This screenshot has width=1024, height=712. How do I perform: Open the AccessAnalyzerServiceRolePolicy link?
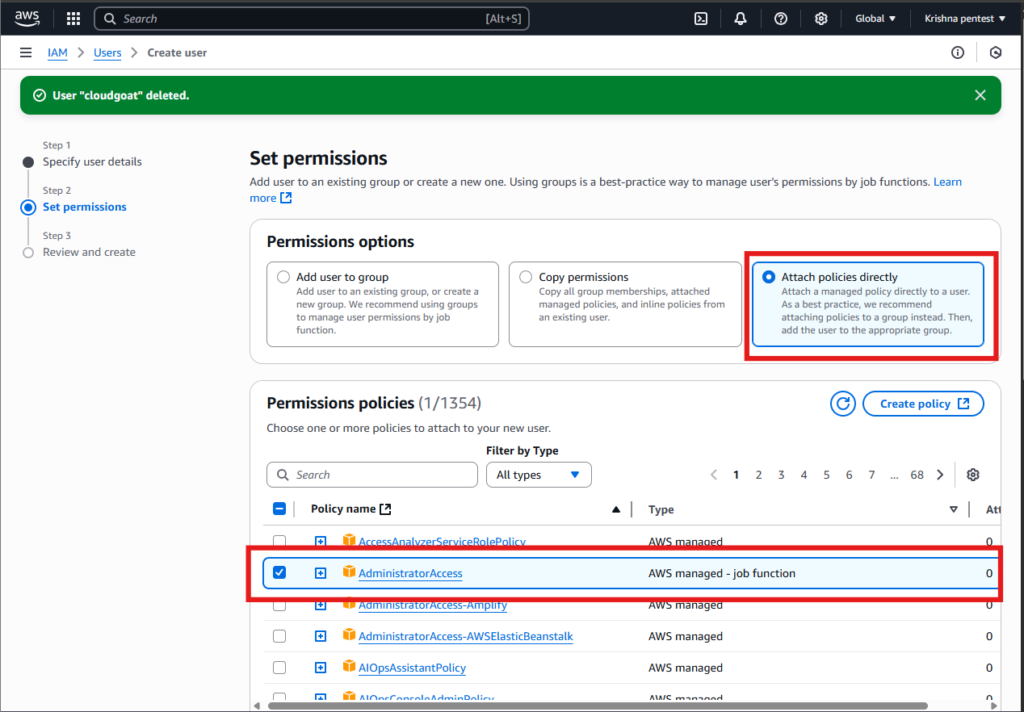click(x=442, y=542)
